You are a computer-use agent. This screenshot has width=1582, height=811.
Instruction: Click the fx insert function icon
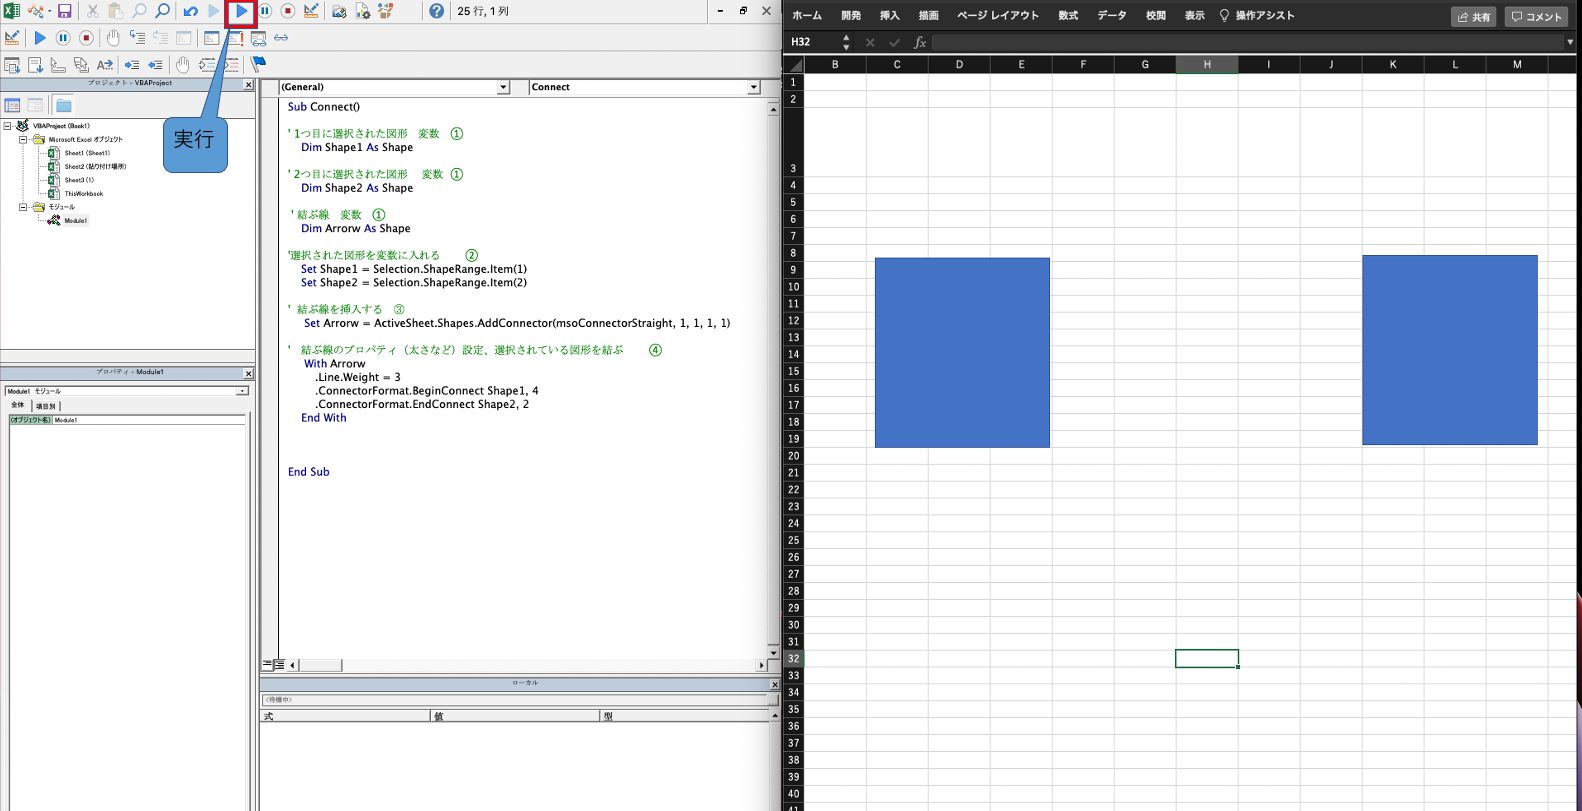[919, 42]
